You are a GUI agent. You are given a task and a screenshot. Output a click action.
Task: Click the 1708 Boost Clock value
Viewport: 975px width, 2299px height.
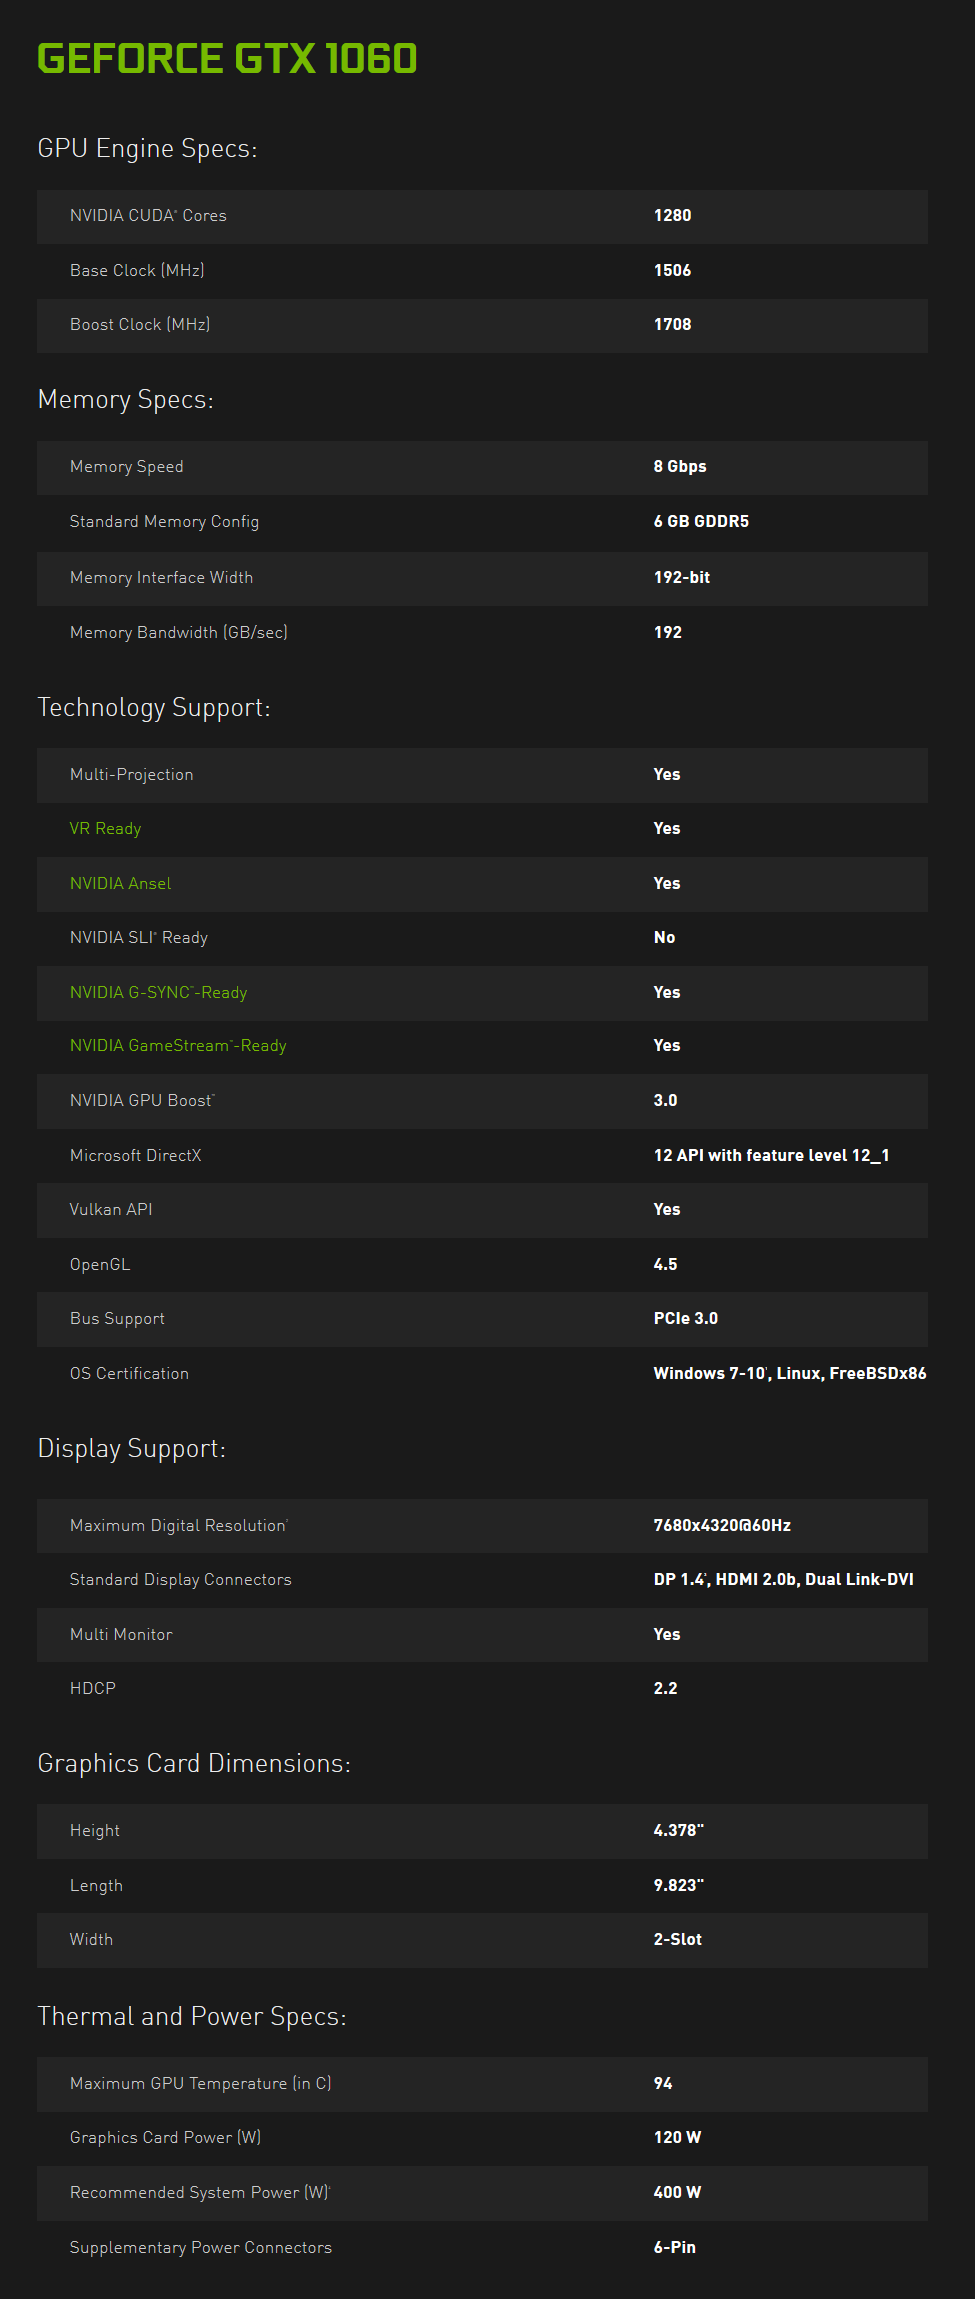(x=672, y=324)
